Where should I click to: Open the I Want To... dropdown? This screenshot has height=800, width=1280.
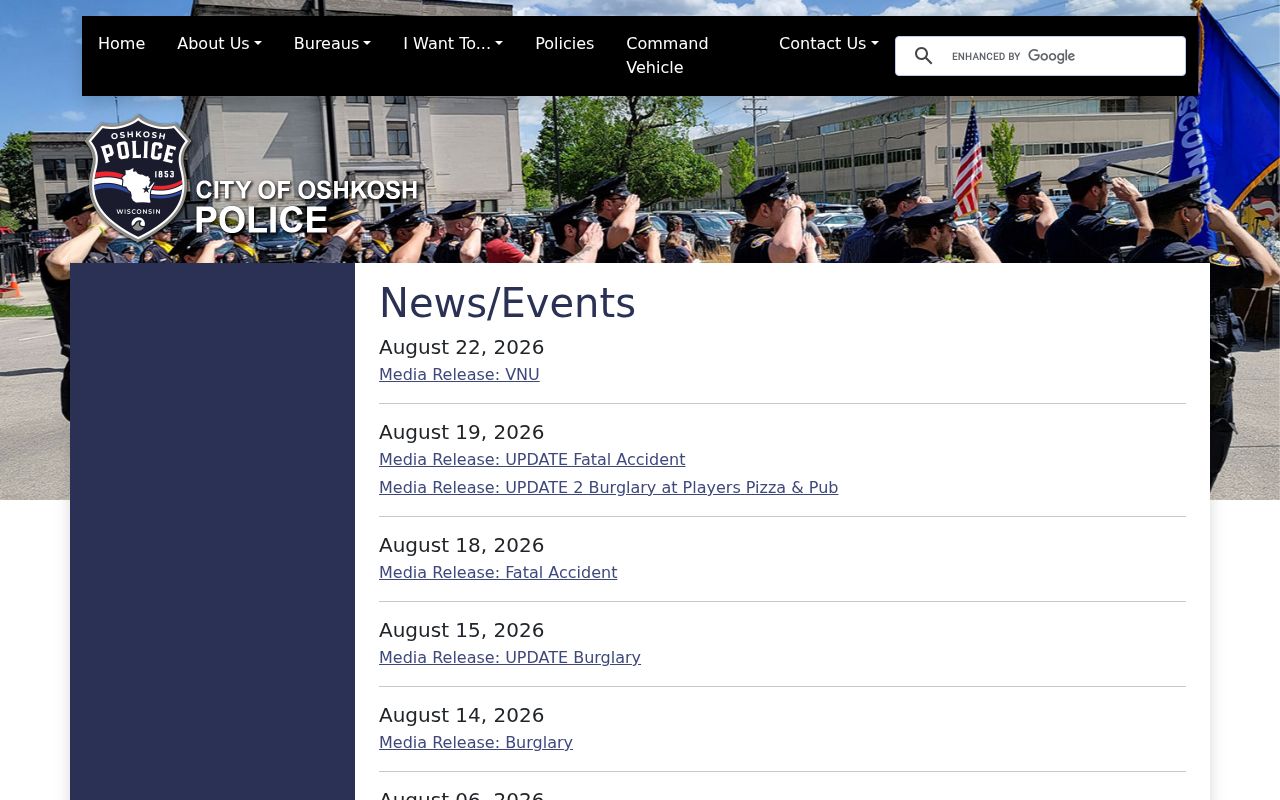453,44
